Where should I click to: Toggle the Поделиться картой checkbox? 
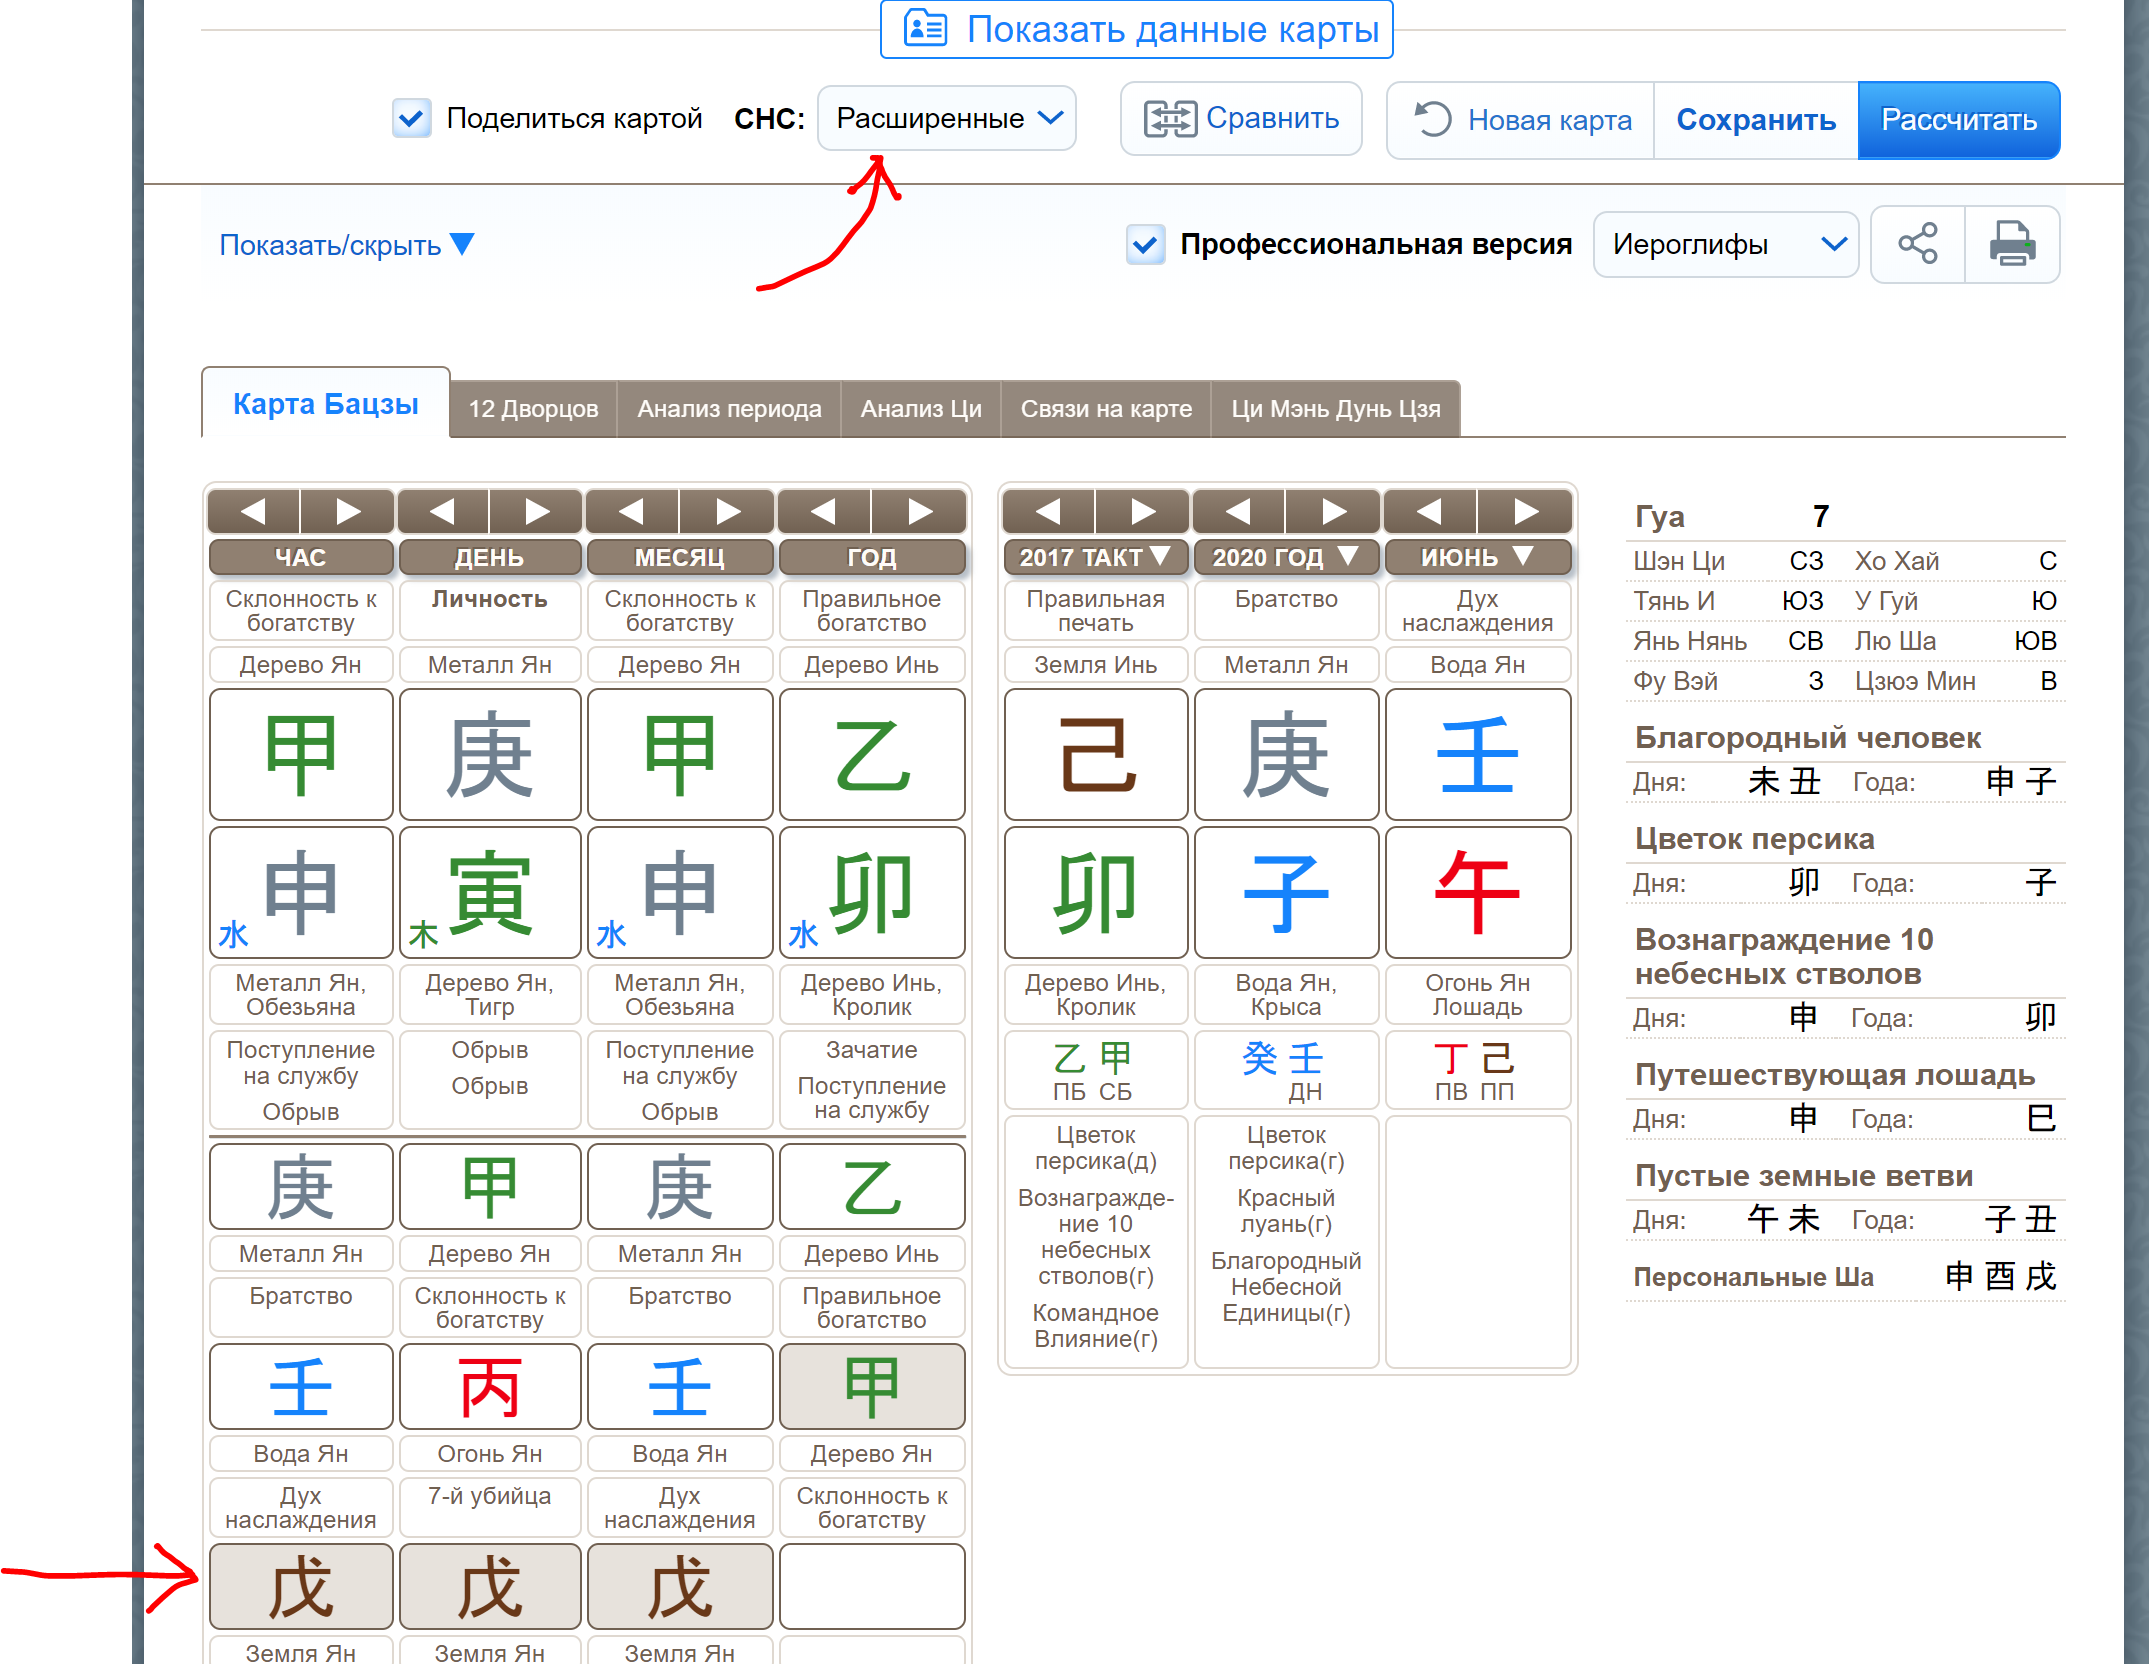coord(411,118)
